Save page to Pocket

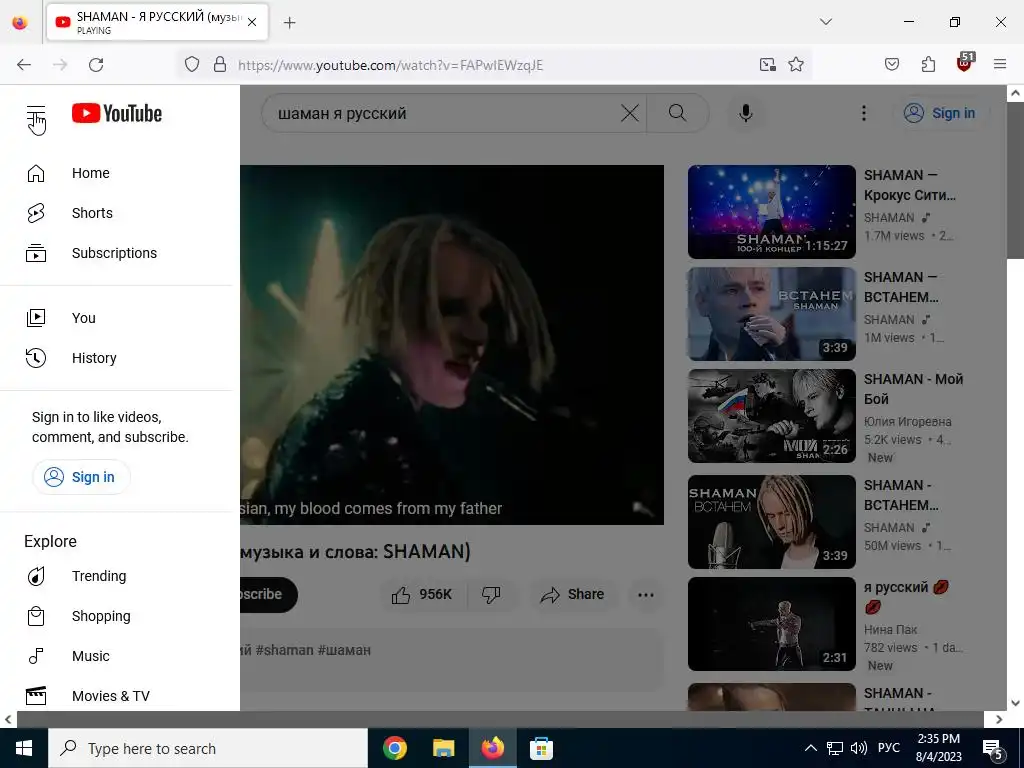[892, 64]
